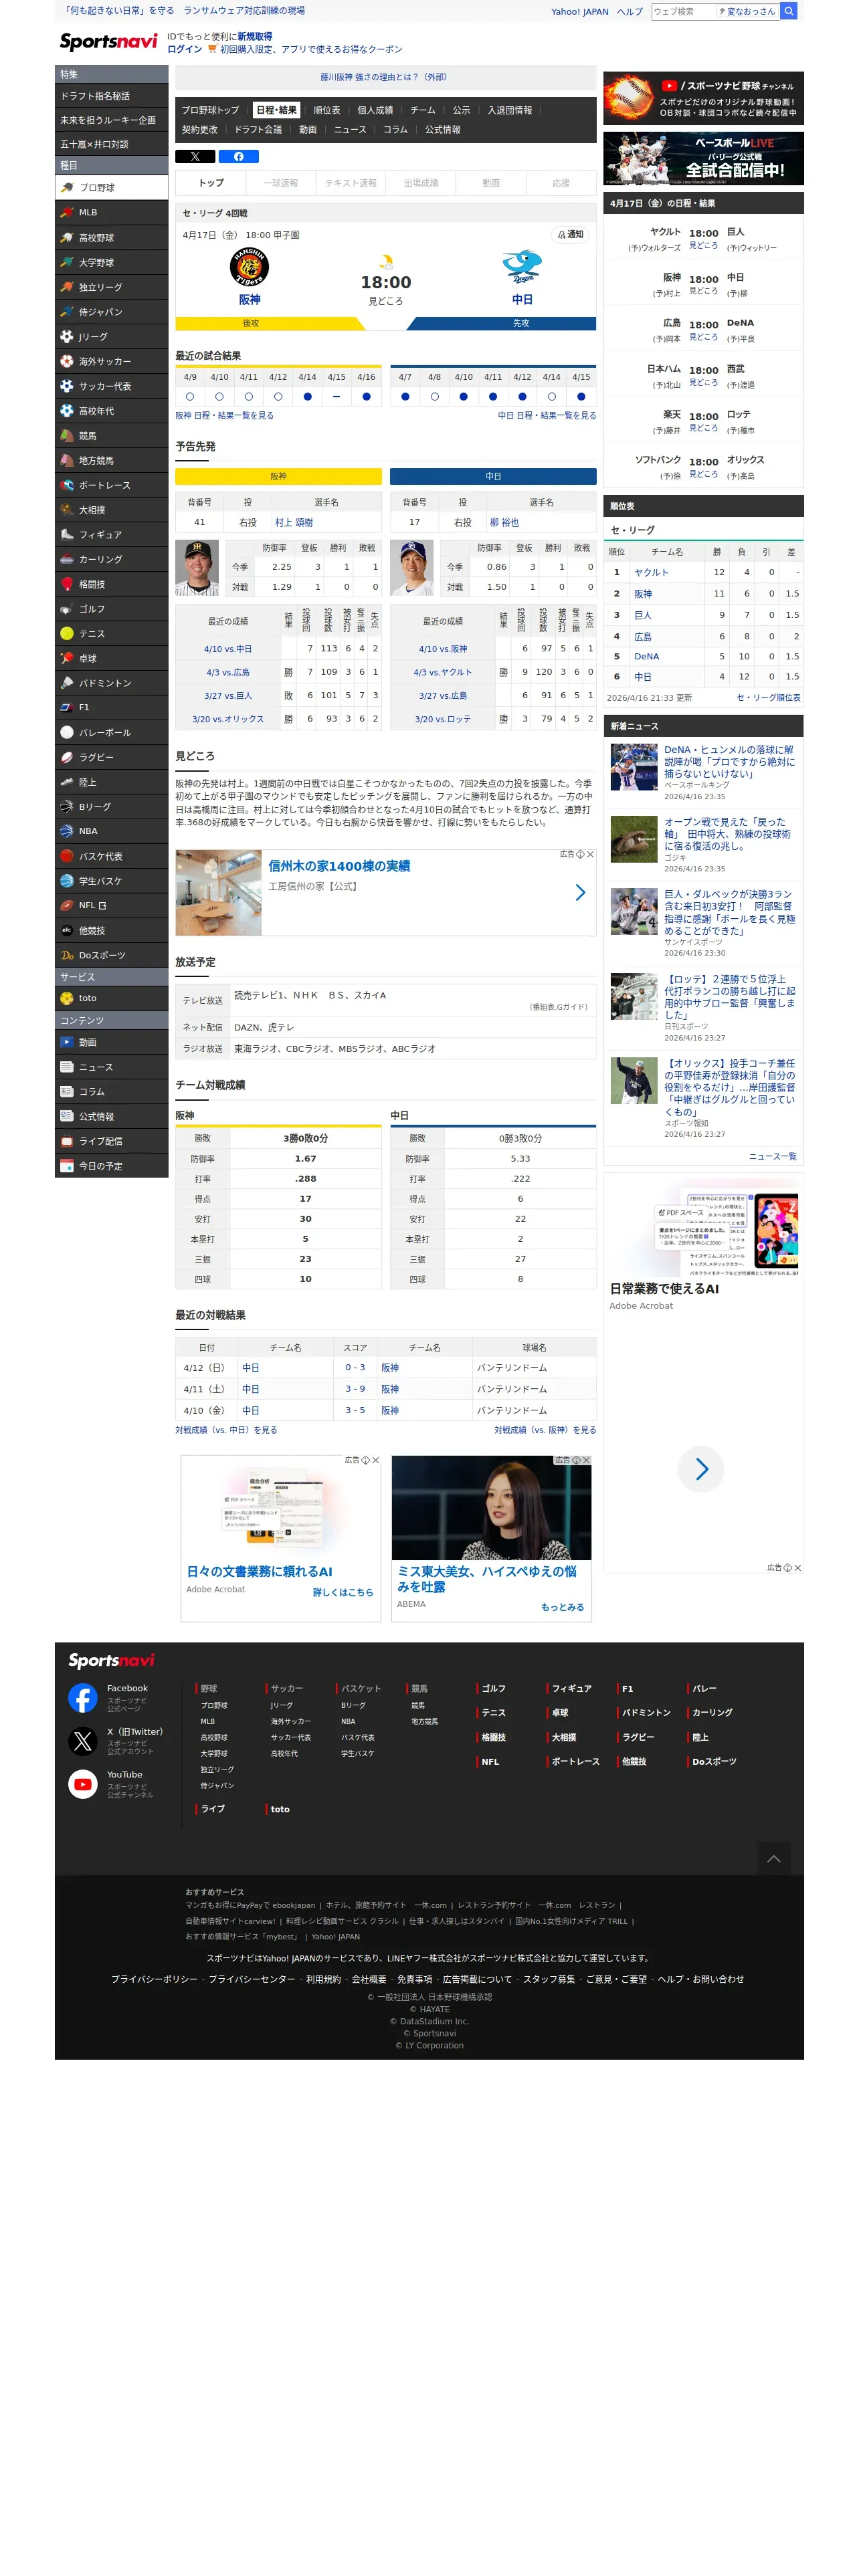Open the ABEMA ad image
This screenshot has height=2576, width=859.
491,1507
